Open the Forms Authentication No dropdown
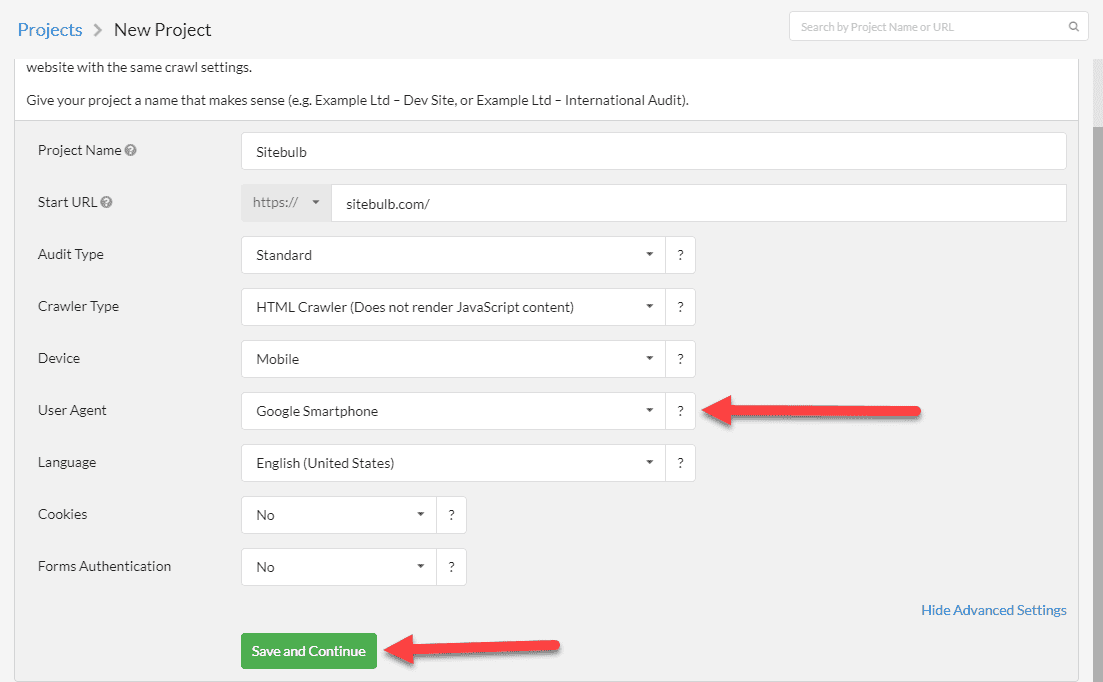1103x682 pixels. coord(339,567)
